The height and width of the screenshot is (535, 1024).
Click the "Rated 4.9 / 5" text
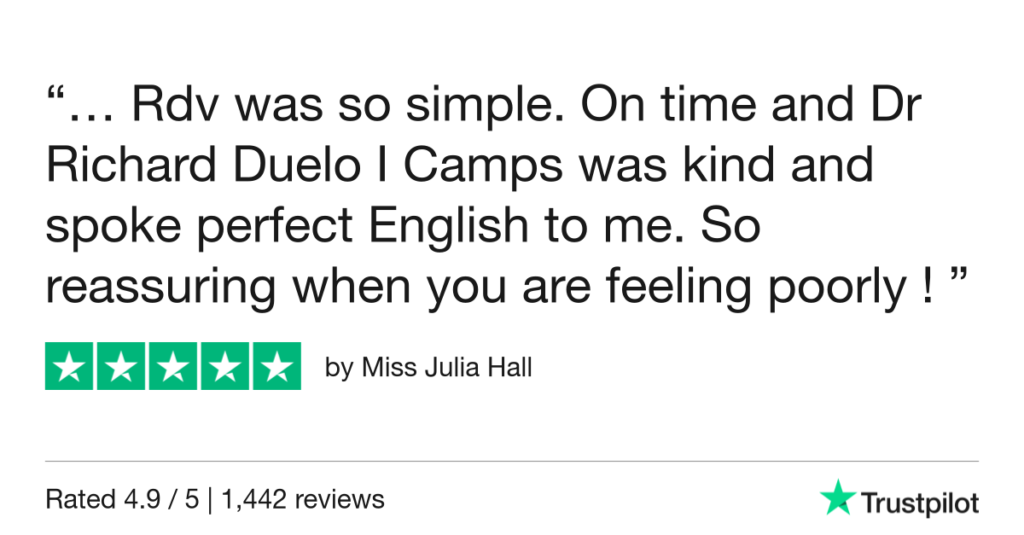click(120, 498)
